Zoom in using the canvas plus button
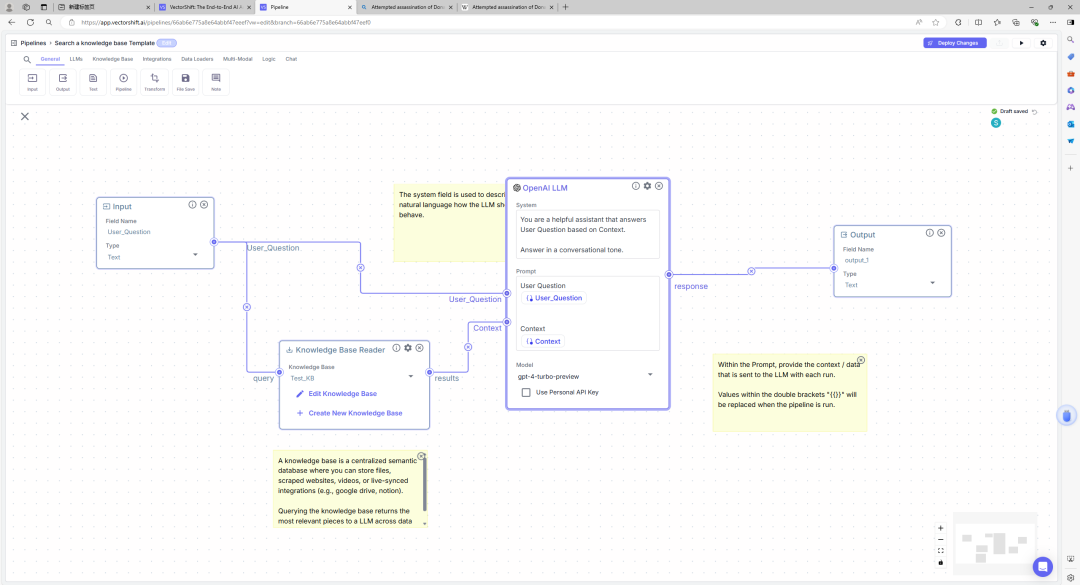1080x585 pixels. (940, 528)
